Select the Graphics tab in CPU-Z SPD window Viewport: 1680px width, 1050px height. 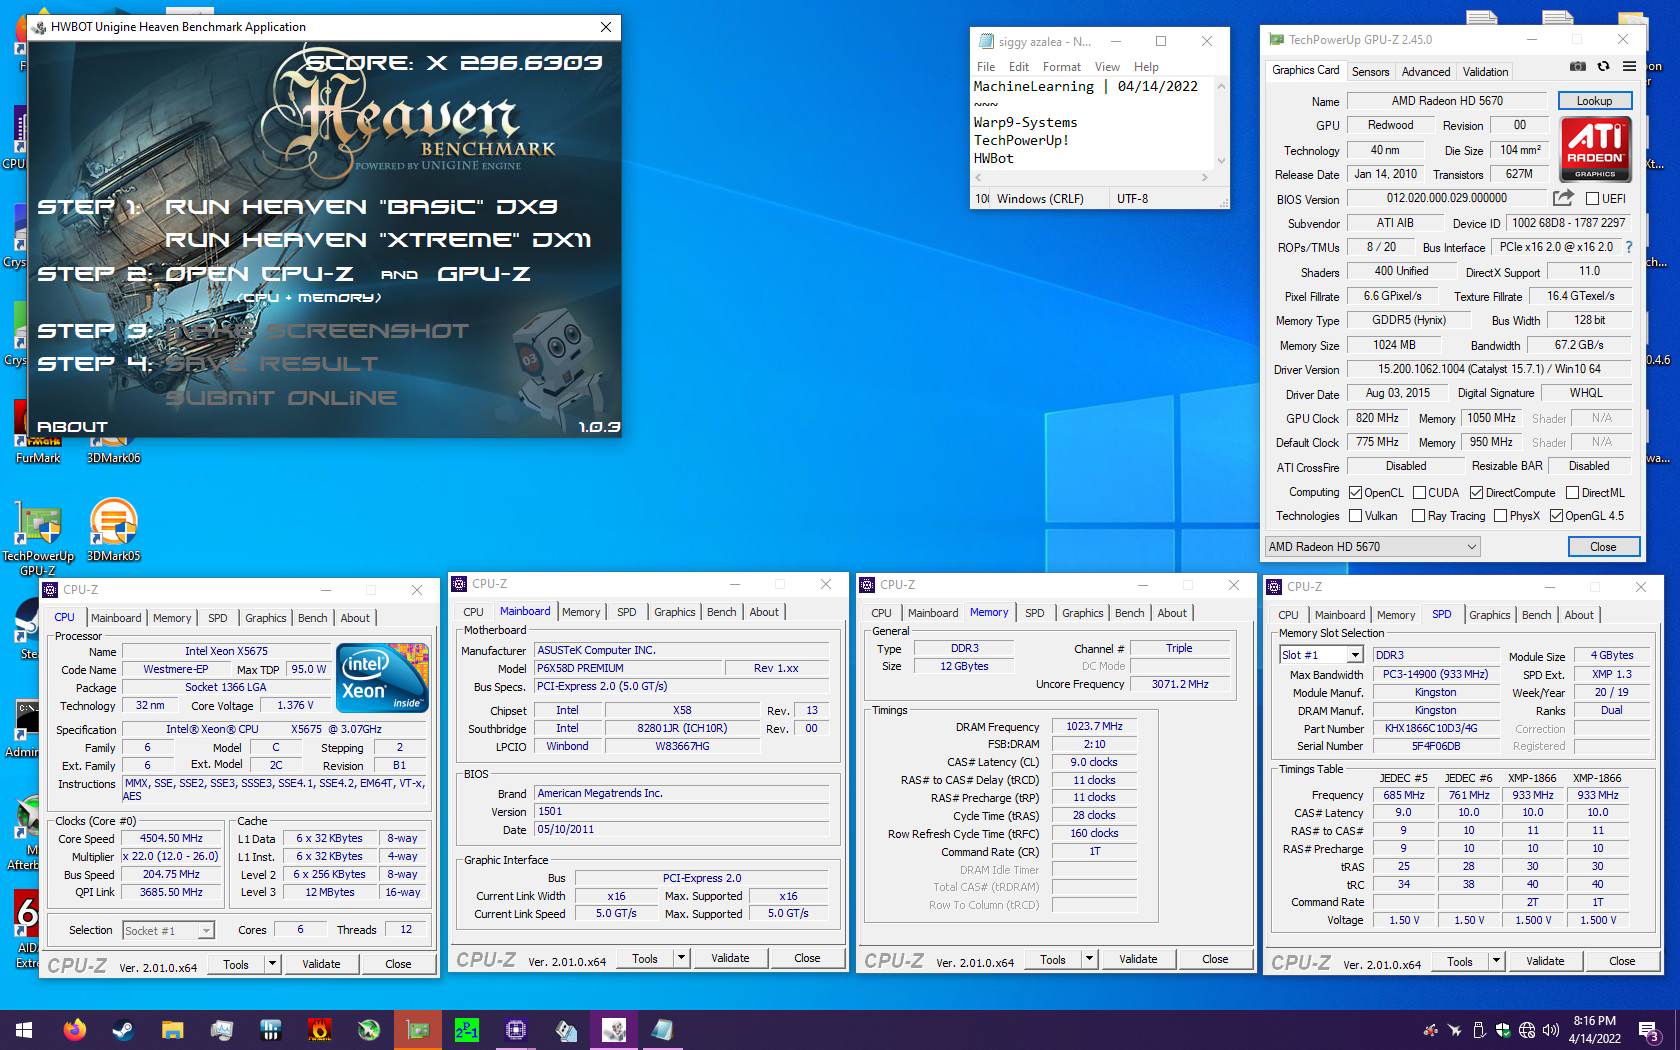[1489, 615]
